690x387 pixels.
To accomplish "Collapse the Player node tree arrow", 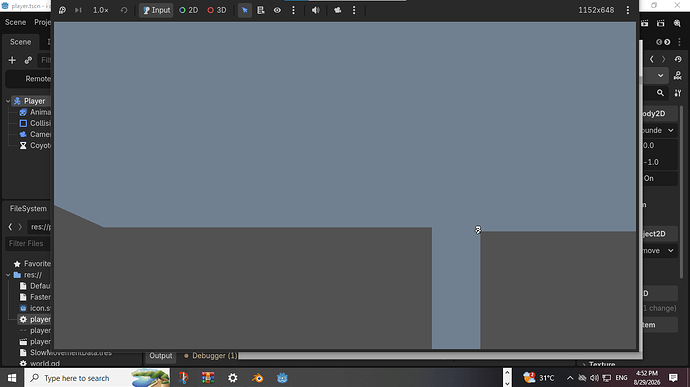I will 8,101.
